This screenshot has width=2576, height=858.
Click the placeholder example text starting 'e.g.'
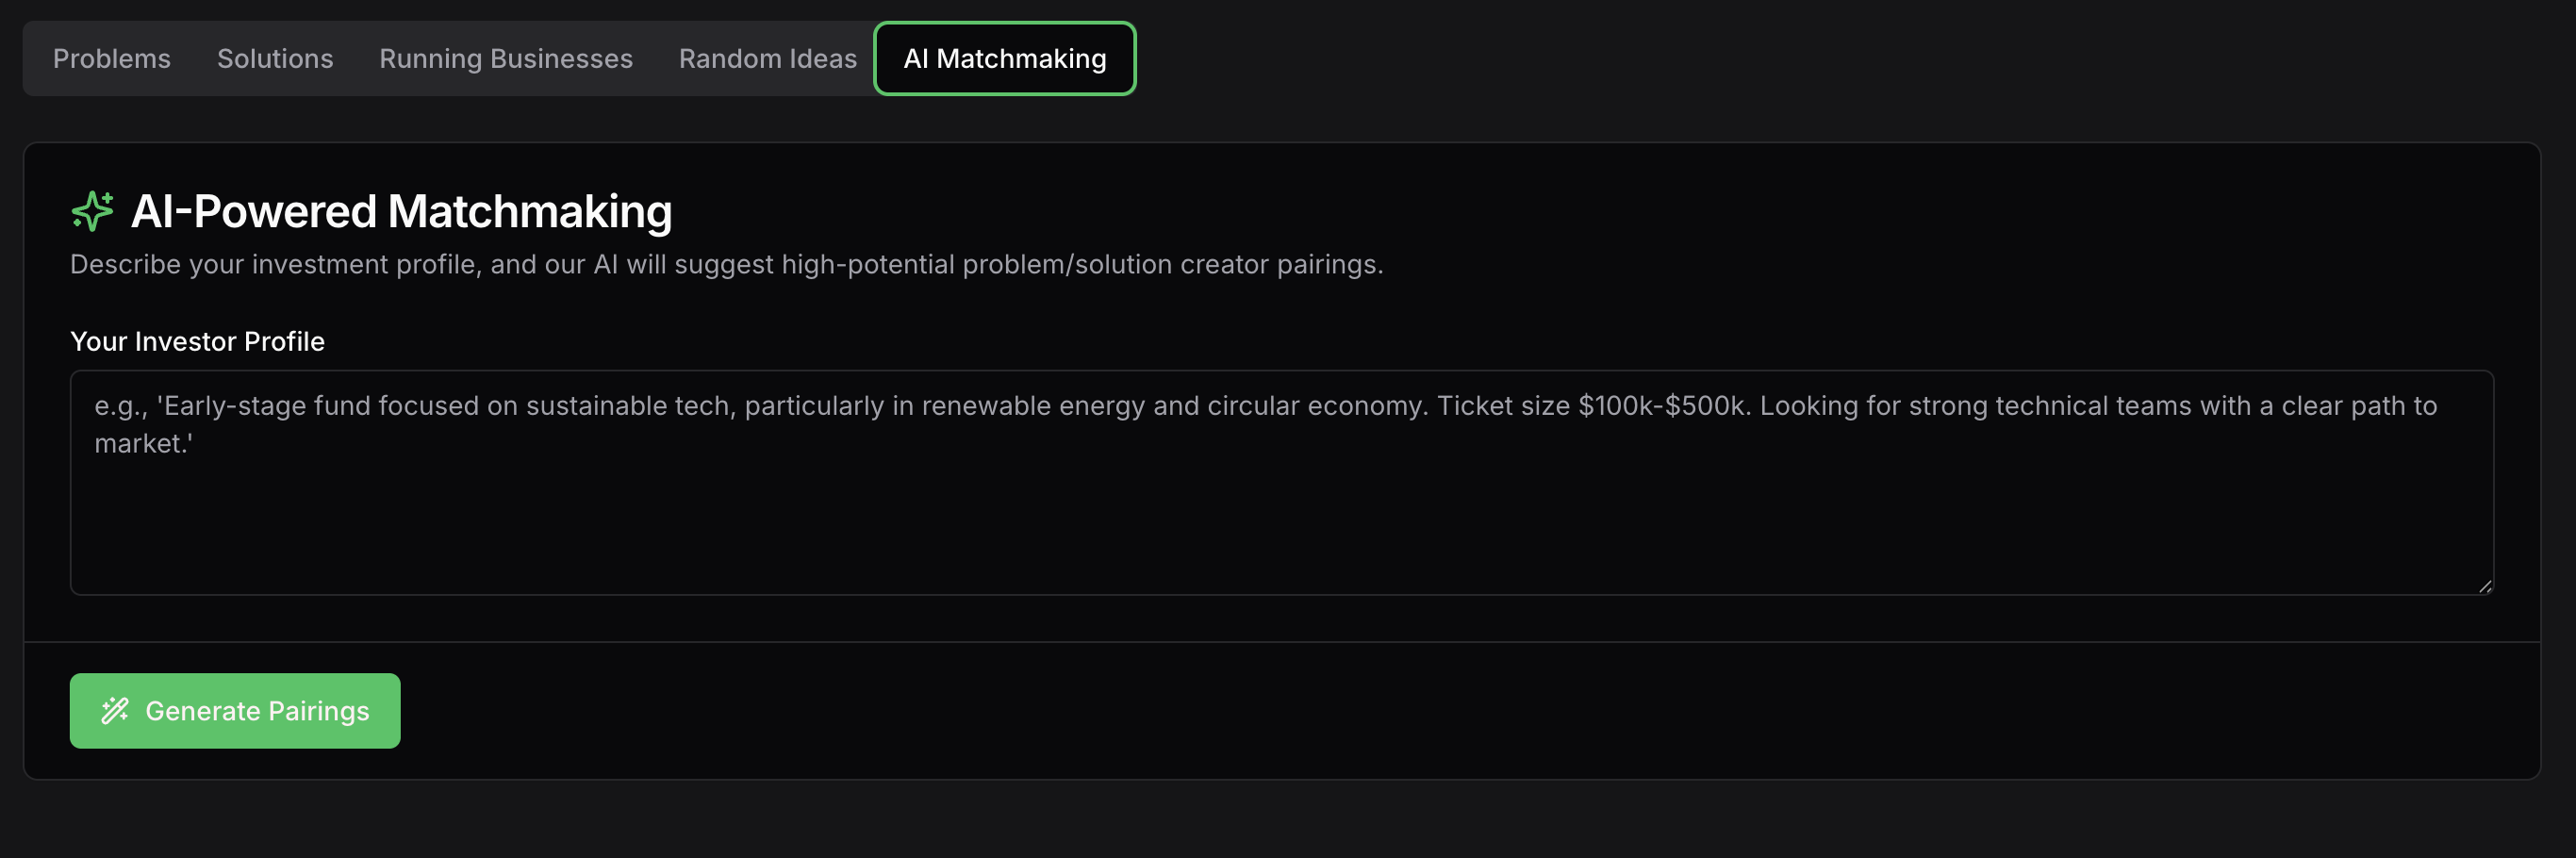click(1265, 424)
